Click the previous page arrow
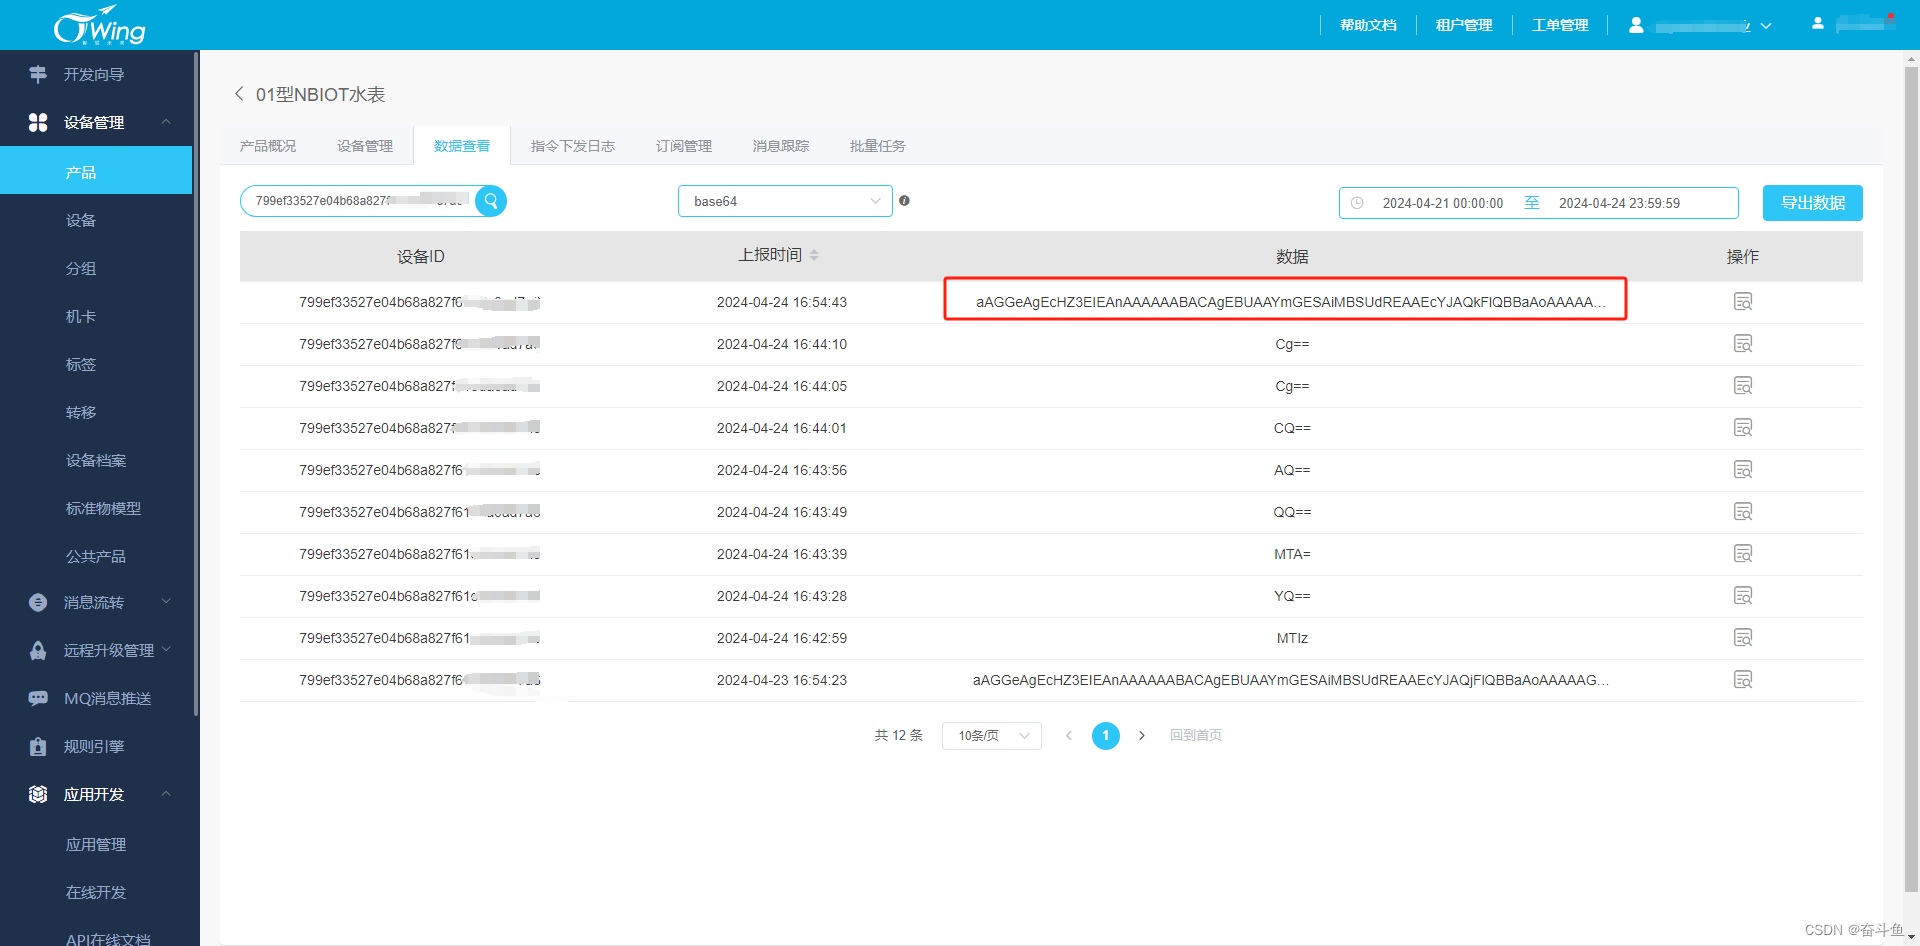This screenshot has height=946, width=1920. pos(1069,736)
